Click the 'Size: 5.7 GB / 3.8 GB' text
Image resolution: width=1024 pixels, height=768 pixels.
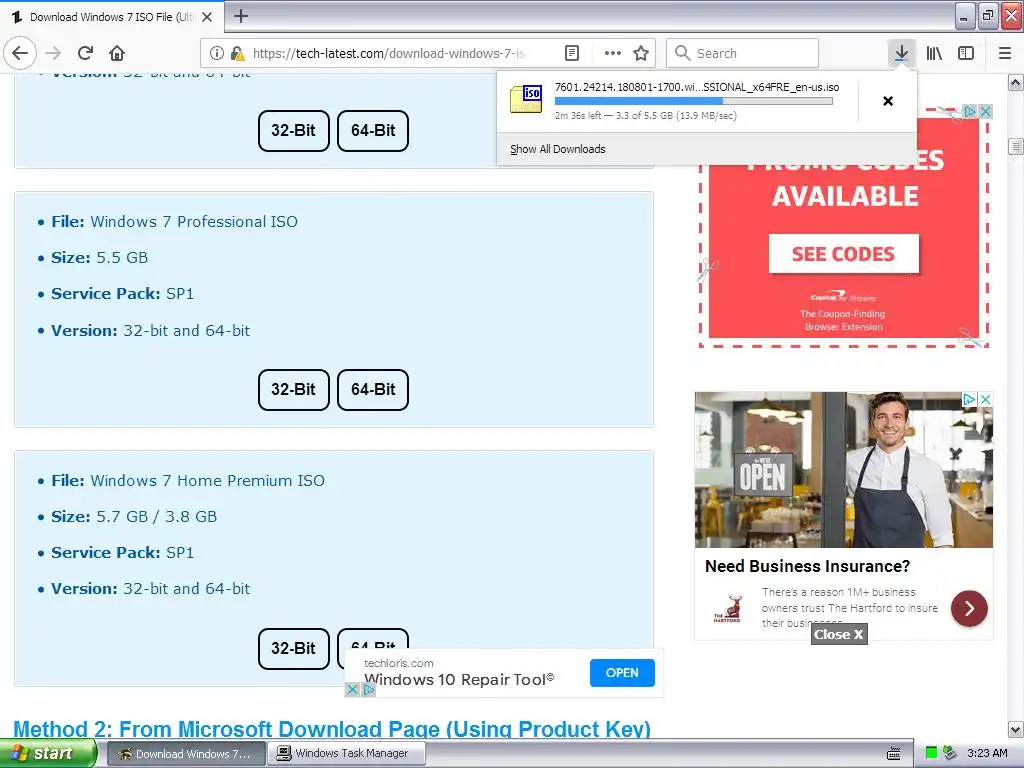click(x=135, y=517)
